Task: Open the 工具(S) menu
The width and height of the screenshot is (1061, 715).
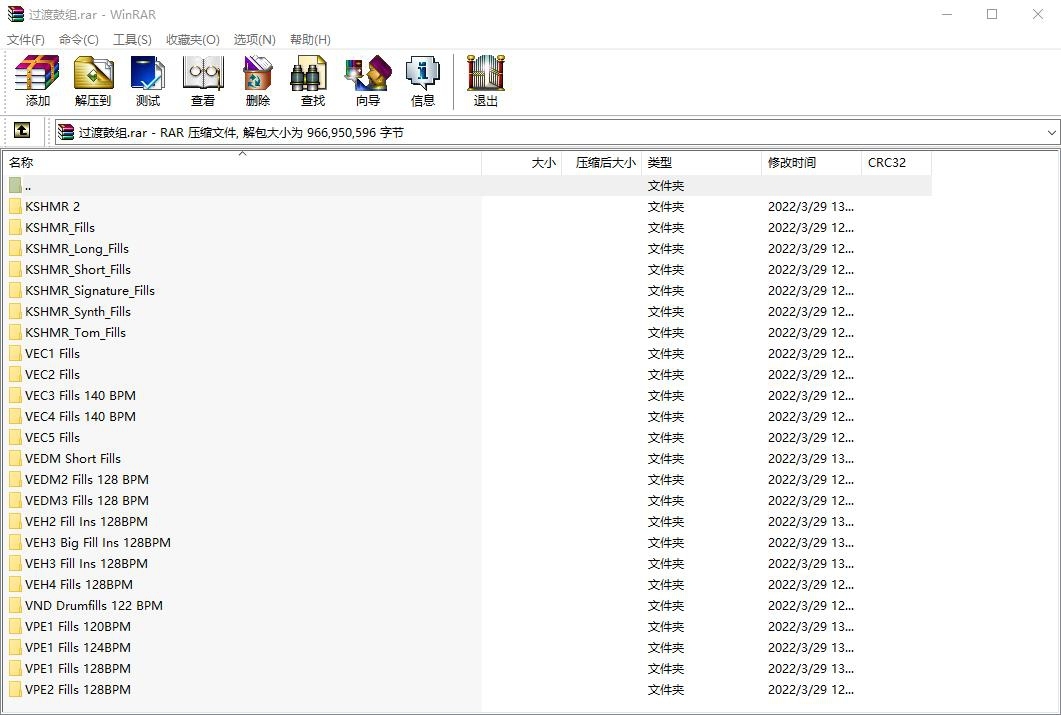Action: (132, 39)
